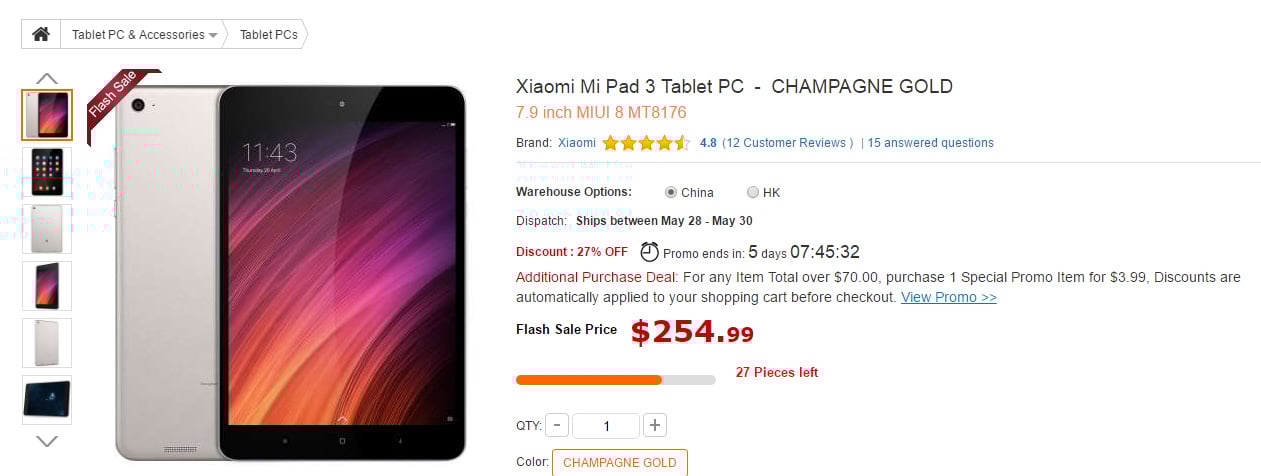Open the Tablet PCs breadcrumb category
Viewport: 1261px width, 476px height.
(269, 34)
